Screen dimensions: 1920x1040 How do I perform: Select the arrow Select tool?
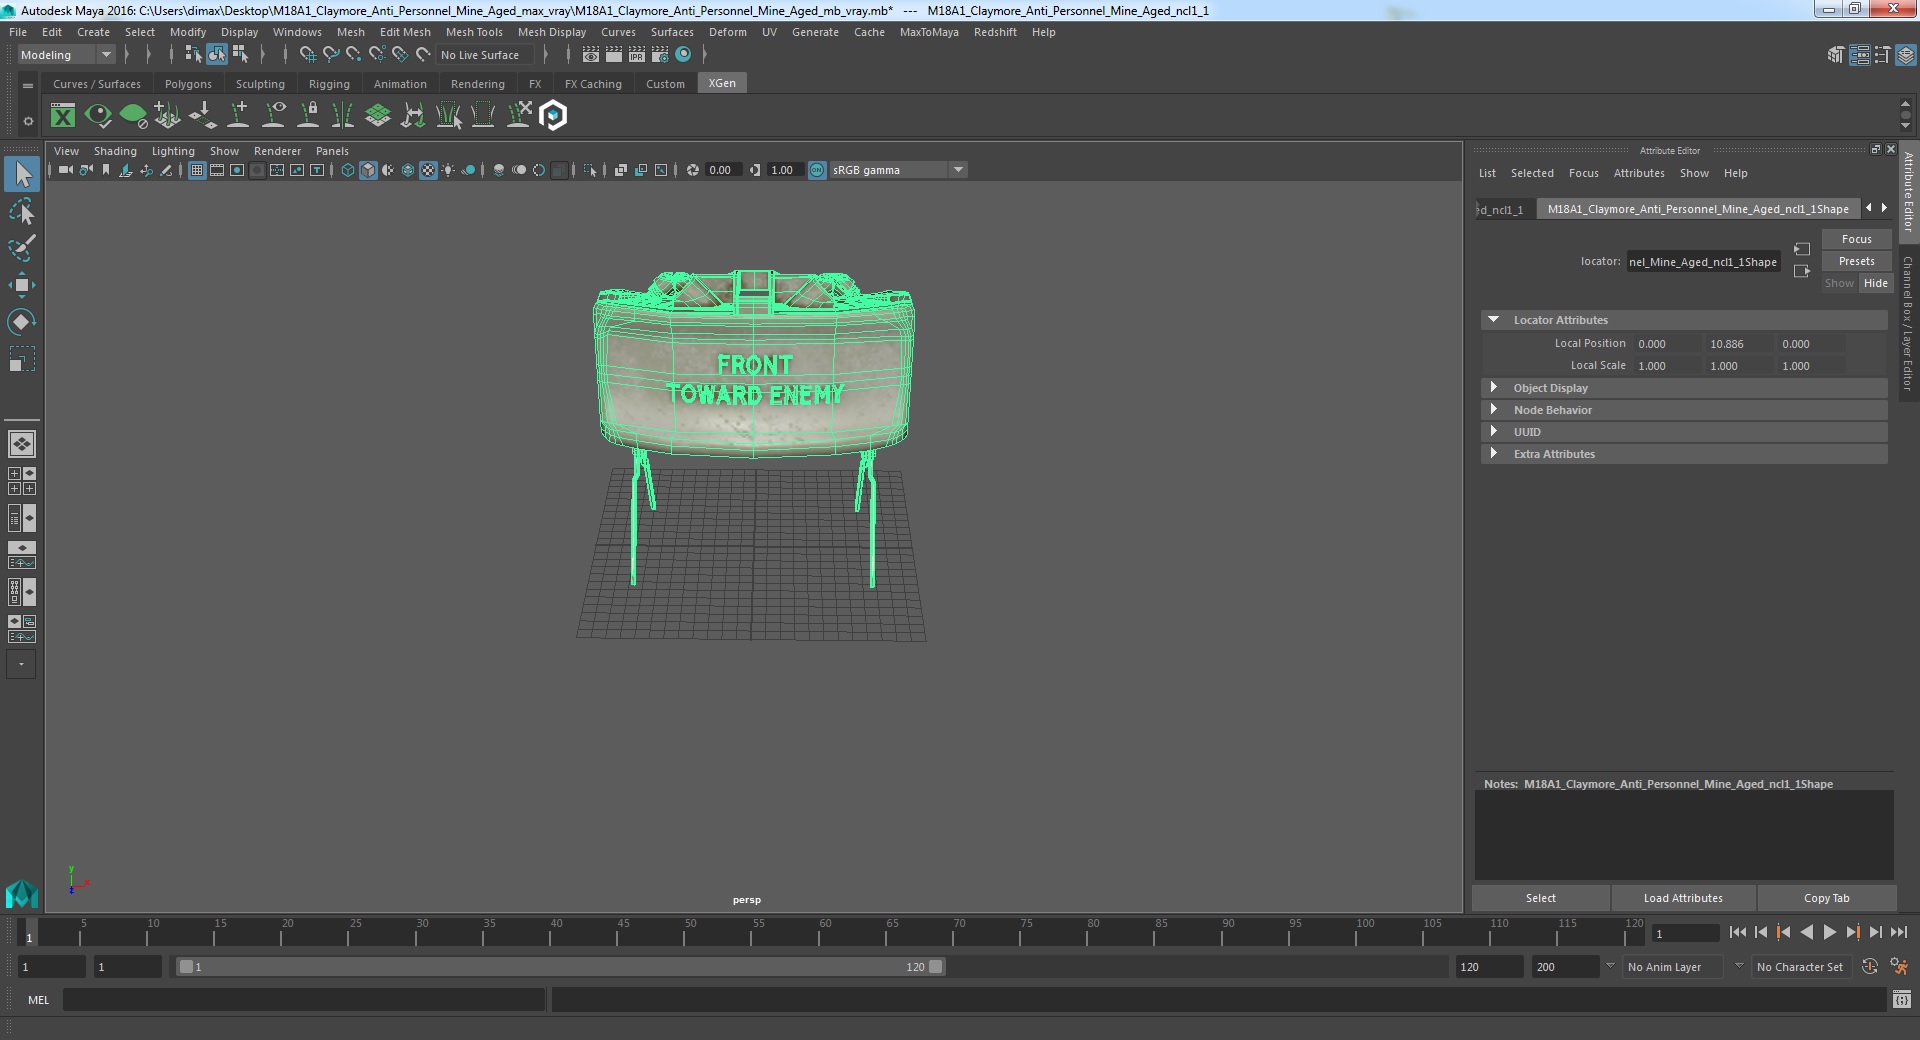(22, 174)
